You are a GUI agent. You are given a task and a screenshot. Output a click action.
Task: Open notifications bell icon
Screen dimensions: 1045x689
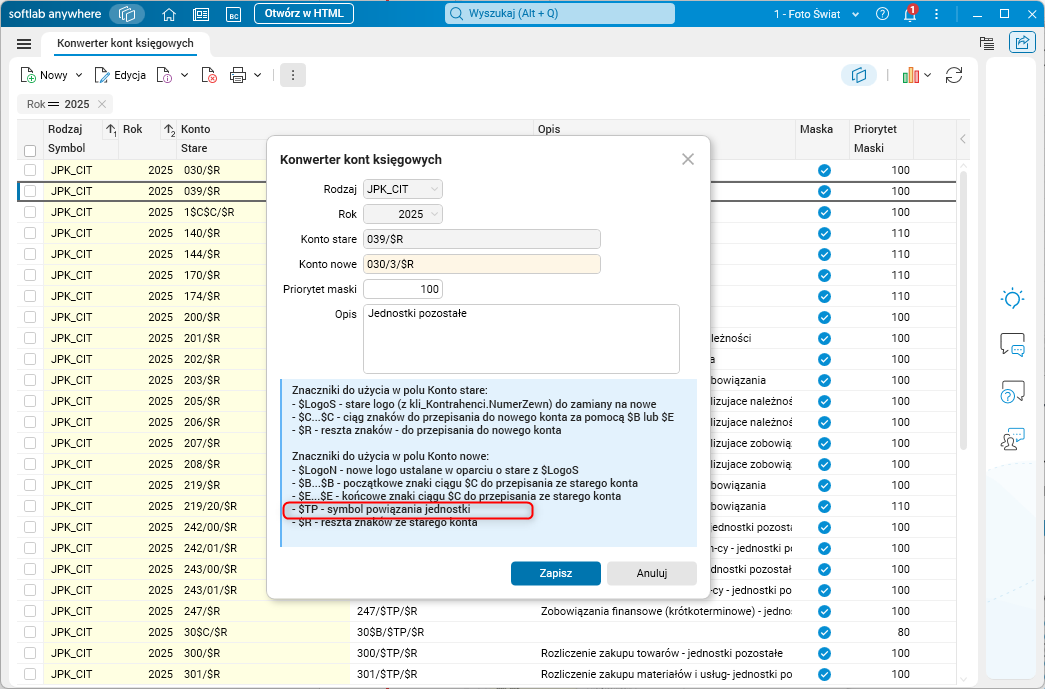click(x=910, y=14)
